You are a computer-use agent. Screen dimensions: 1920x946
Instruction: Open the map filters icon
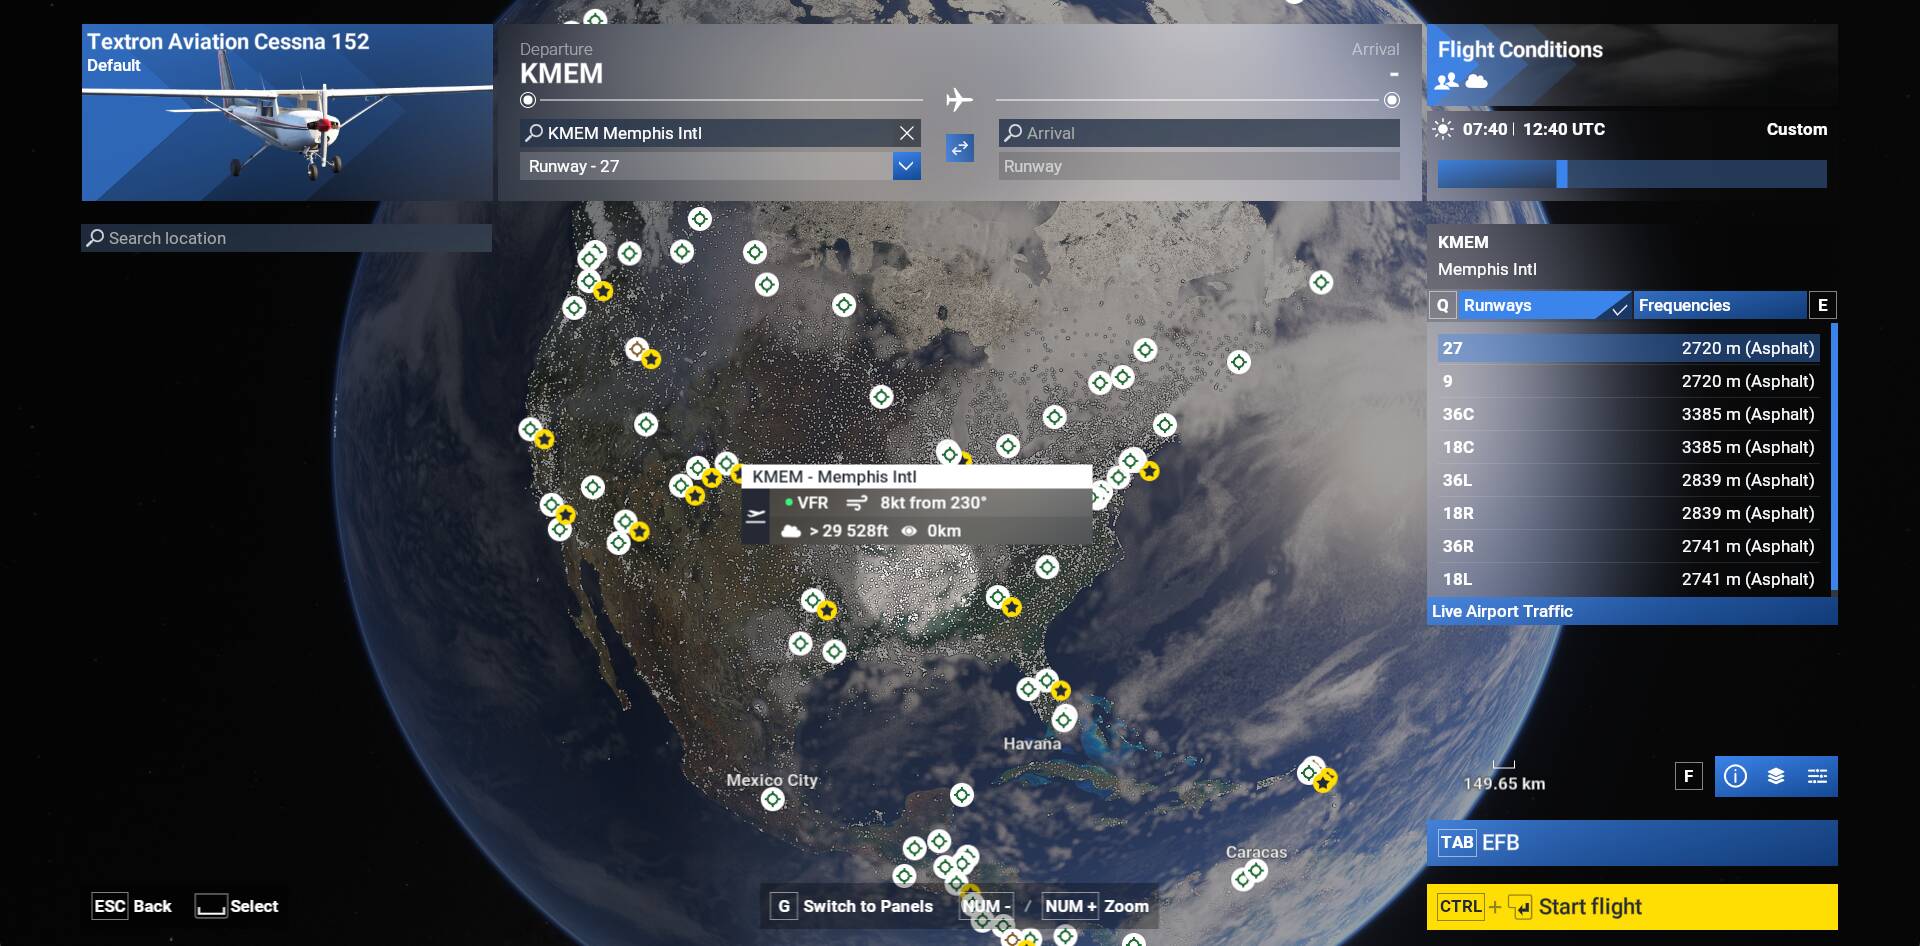pos(1817,775)
